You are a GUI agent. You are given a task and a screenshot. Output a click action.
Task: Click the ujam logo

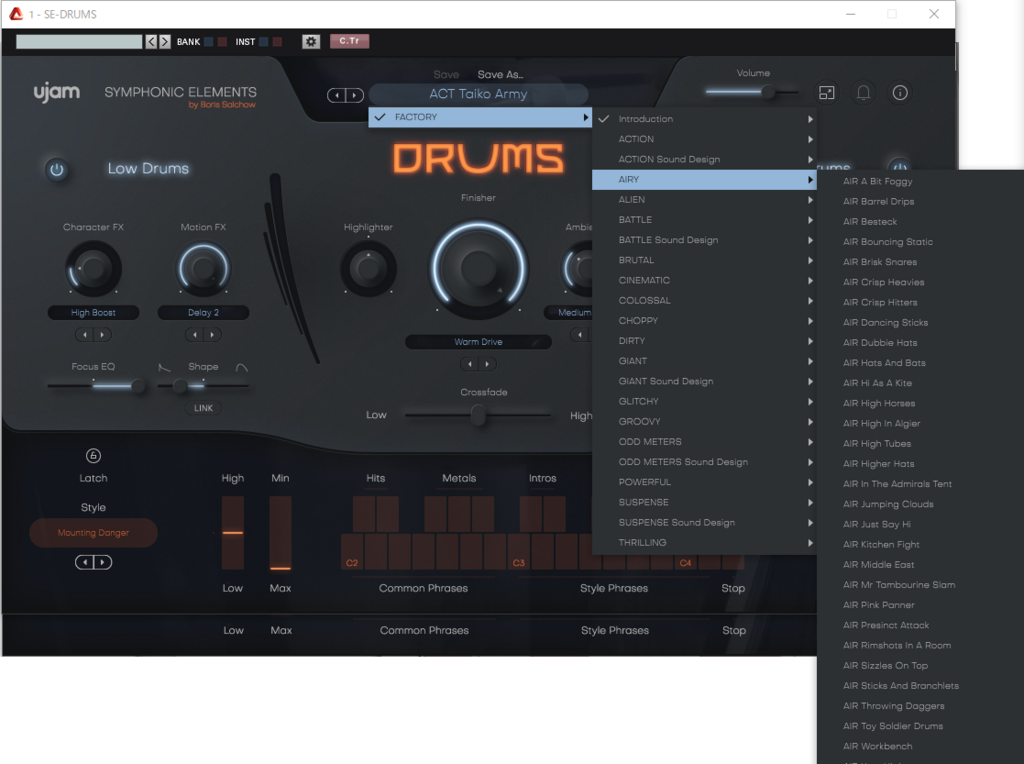[x=57, y=93]
